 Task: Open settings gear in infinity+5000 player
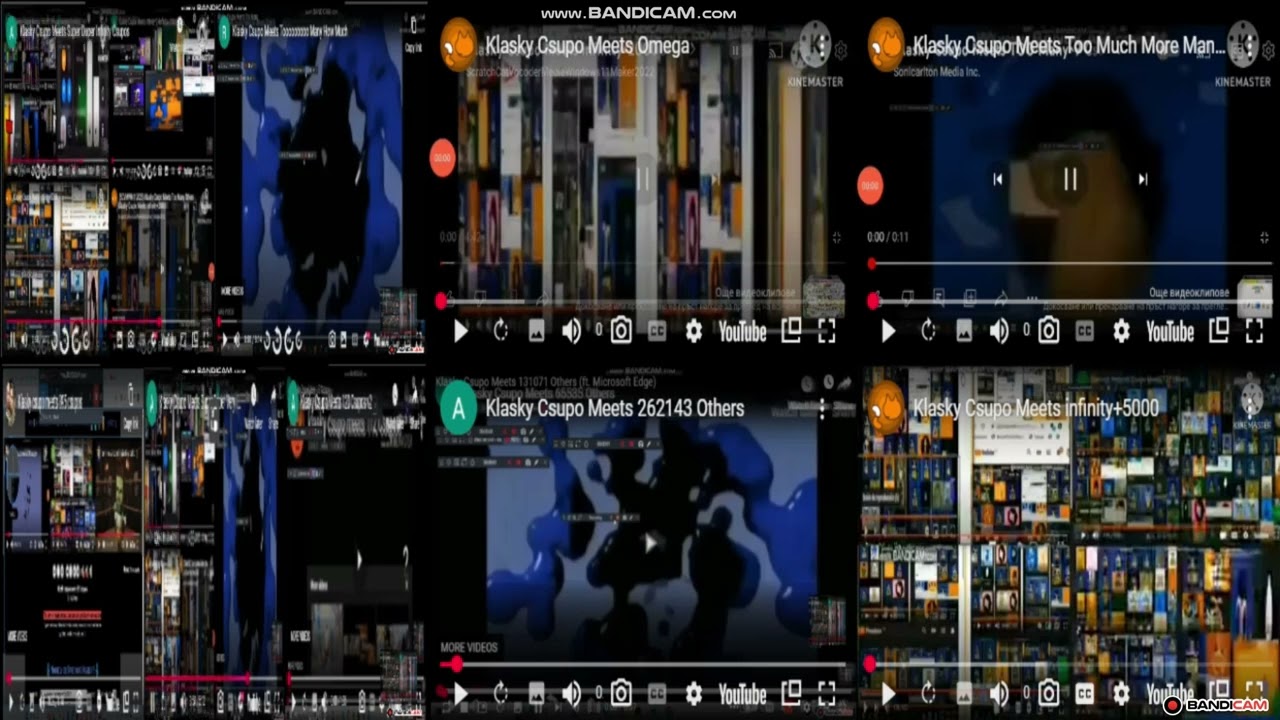click(x=1121, y=694)
